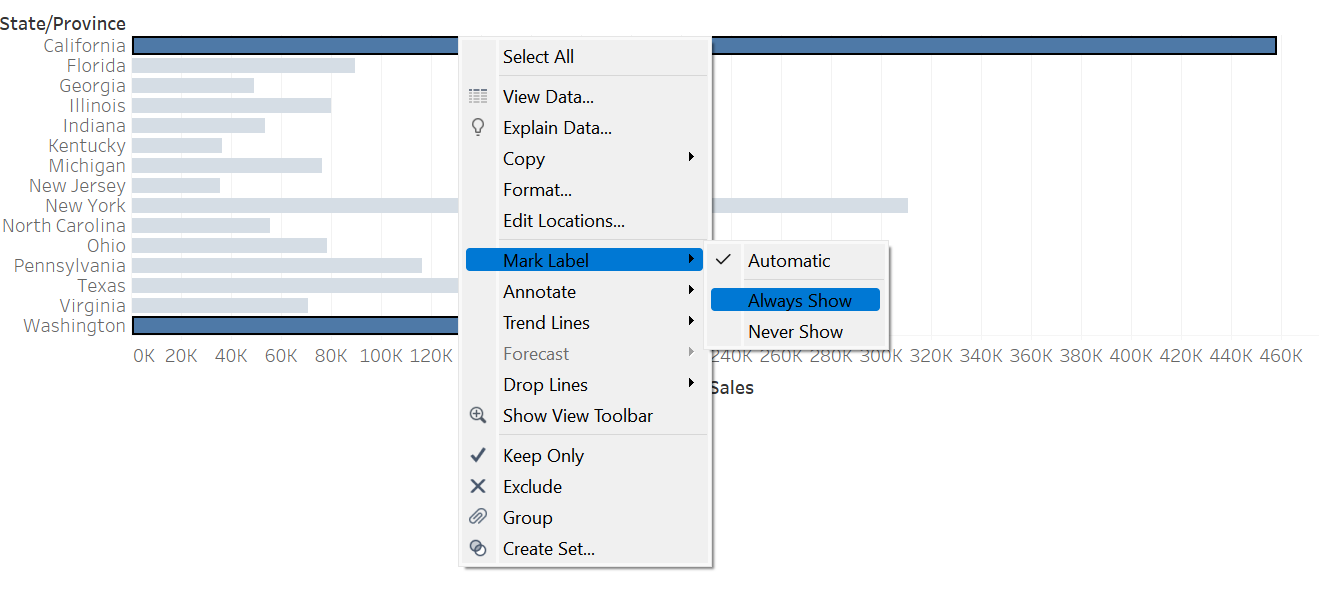The height and width of the screenshot is (615, 1319).
Task: Expand Copy submenu arrow
Action: (x=691, y=158)
